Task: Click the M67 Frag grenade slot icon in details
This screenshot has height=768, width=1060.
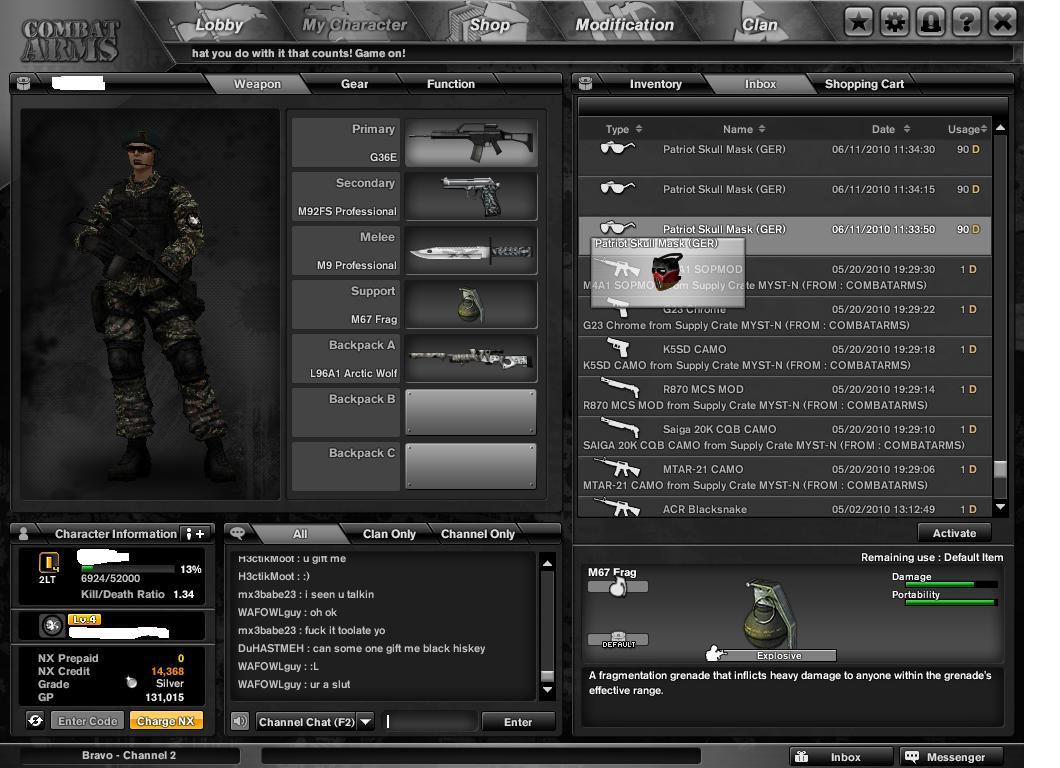Action: [617, 587]
